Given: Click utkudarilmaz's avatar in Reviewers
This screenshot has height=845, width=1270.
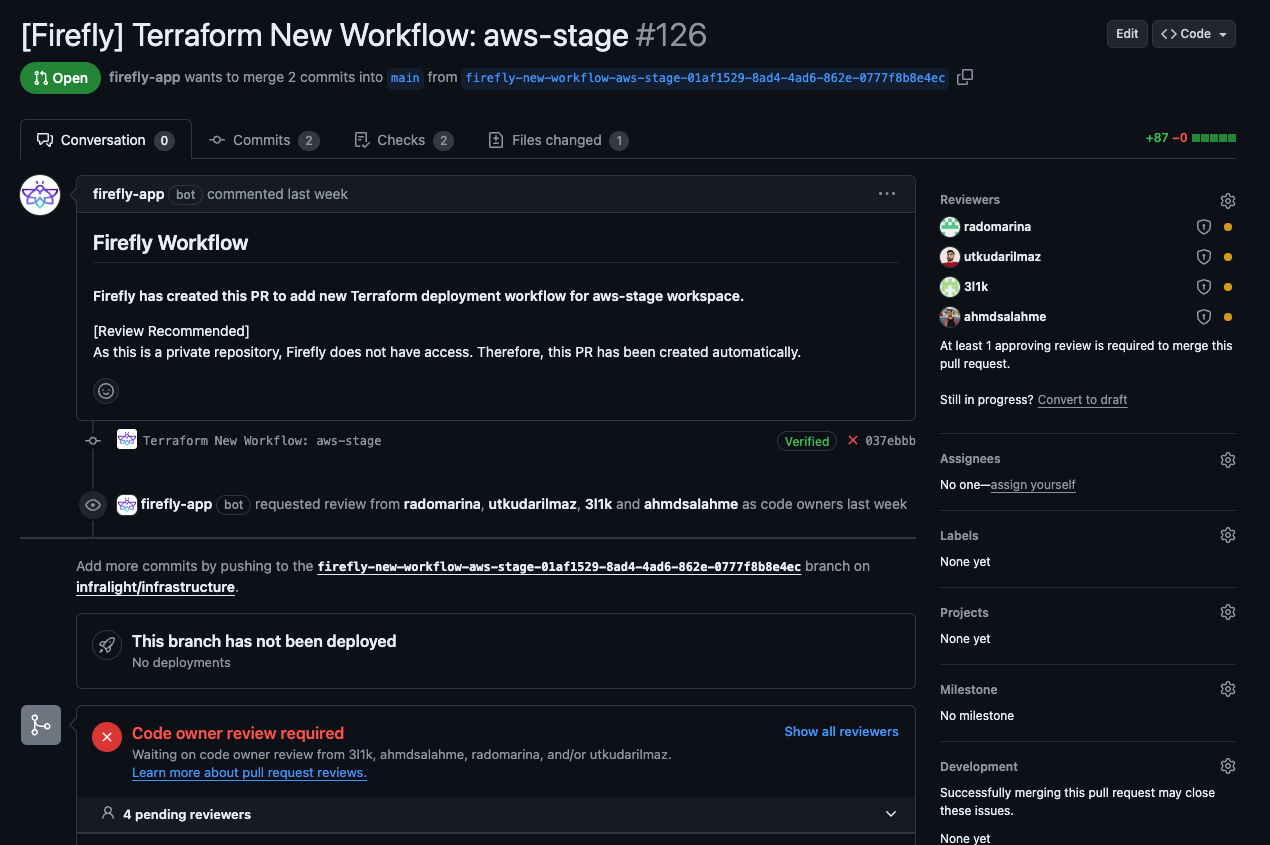Looking at the screenshot, I should pyautogui.click(x=950, y=257).
